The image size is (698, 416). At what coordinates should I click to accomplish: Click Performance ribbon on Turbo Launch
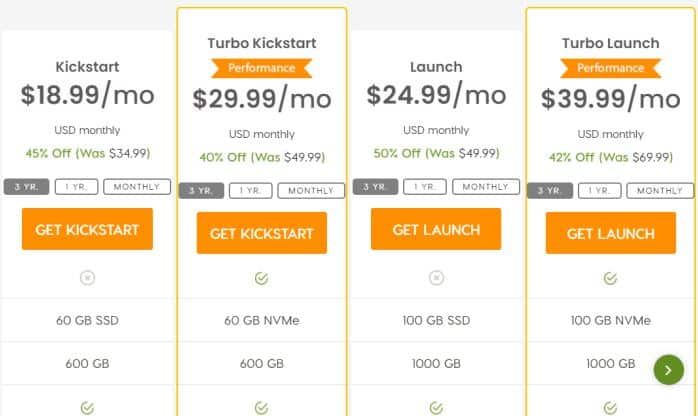[x=611, y=68]
